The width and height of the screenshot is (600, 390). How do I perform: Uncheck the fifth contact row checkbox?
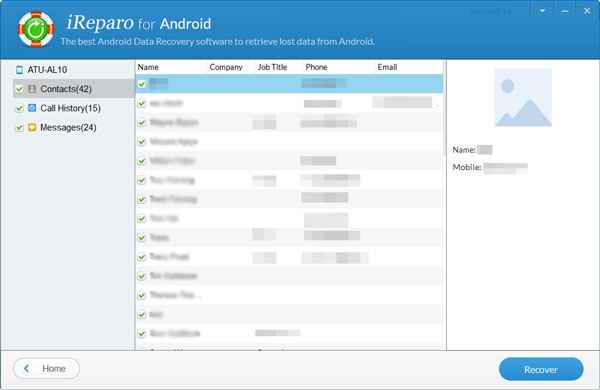[x=142, y=161]
